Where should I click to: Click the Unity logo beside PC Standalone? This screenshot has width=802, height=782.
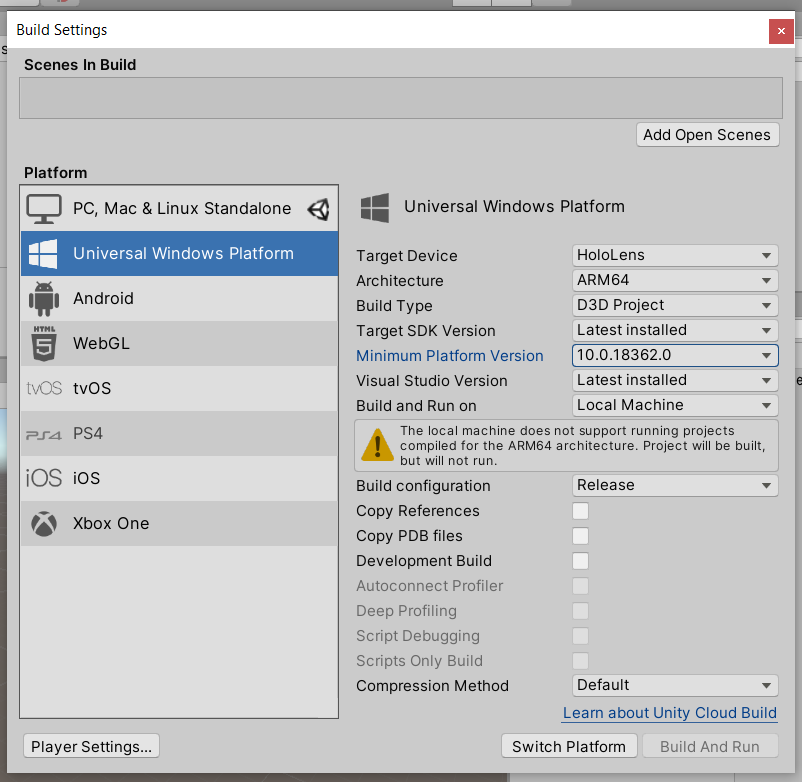click(319, 209)
